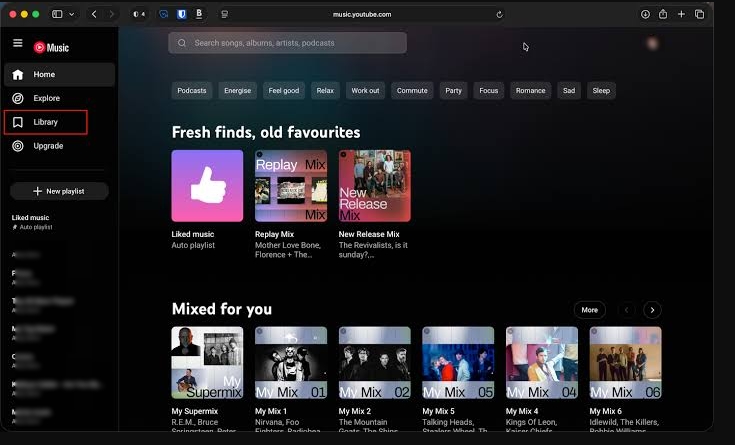Click the search magnifier icon

[182, 43]
